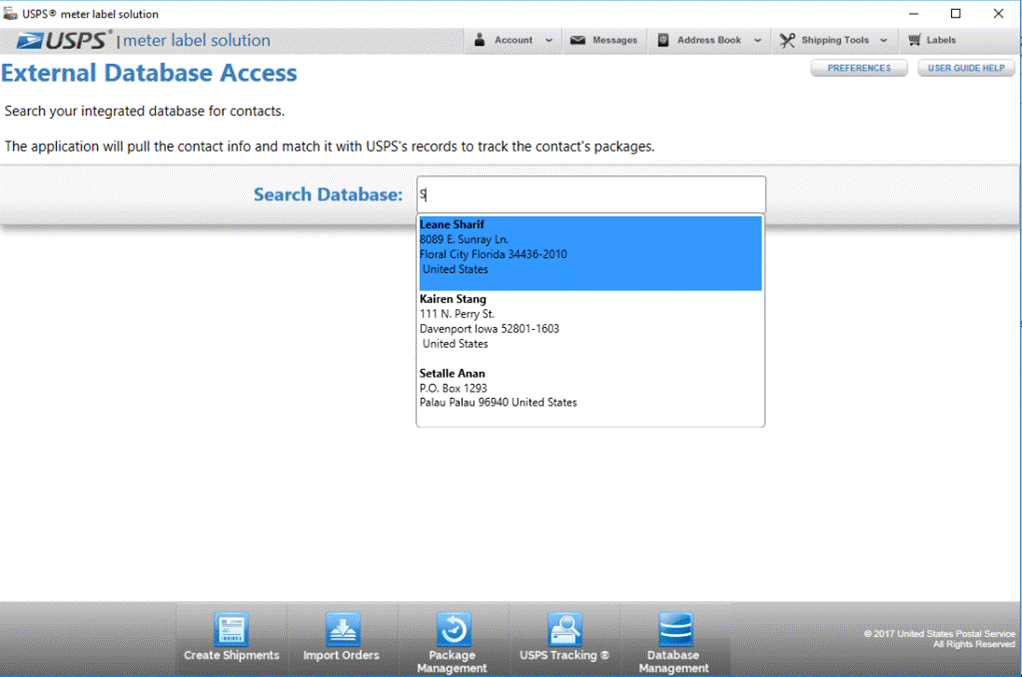Click the Account person icon
This screenshot has height=677, width=1022.
(x=479, y=40)
